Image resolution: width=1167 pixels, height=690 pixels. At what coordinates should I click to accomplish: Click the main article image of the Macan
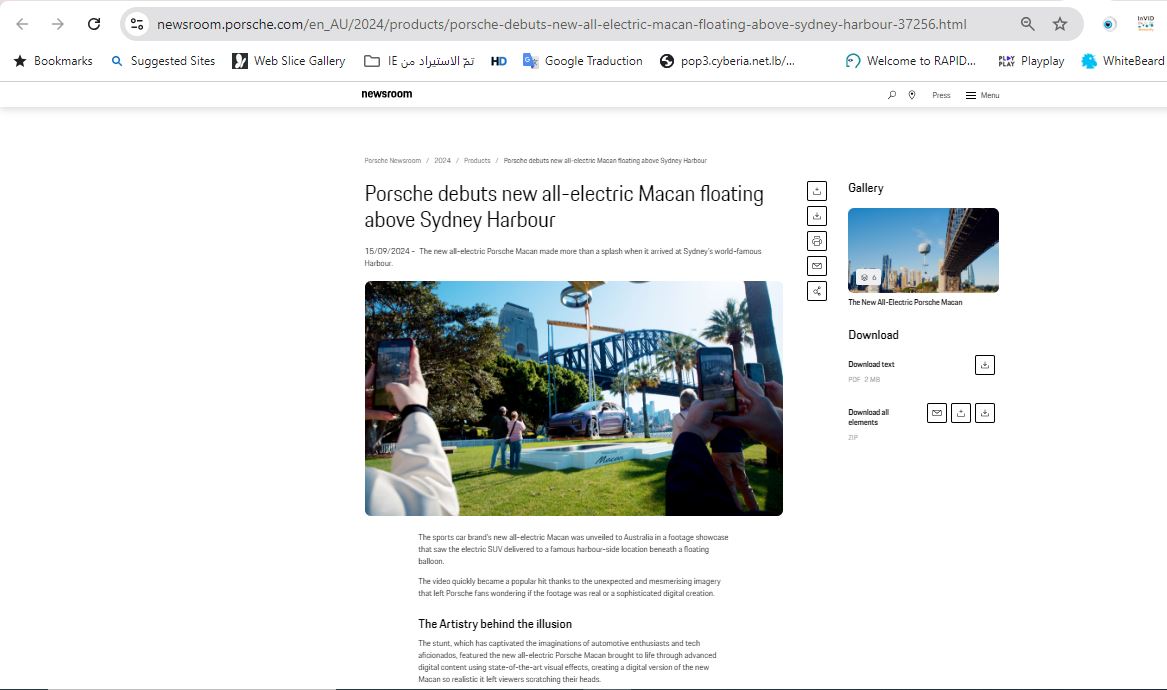click(573, 398)
